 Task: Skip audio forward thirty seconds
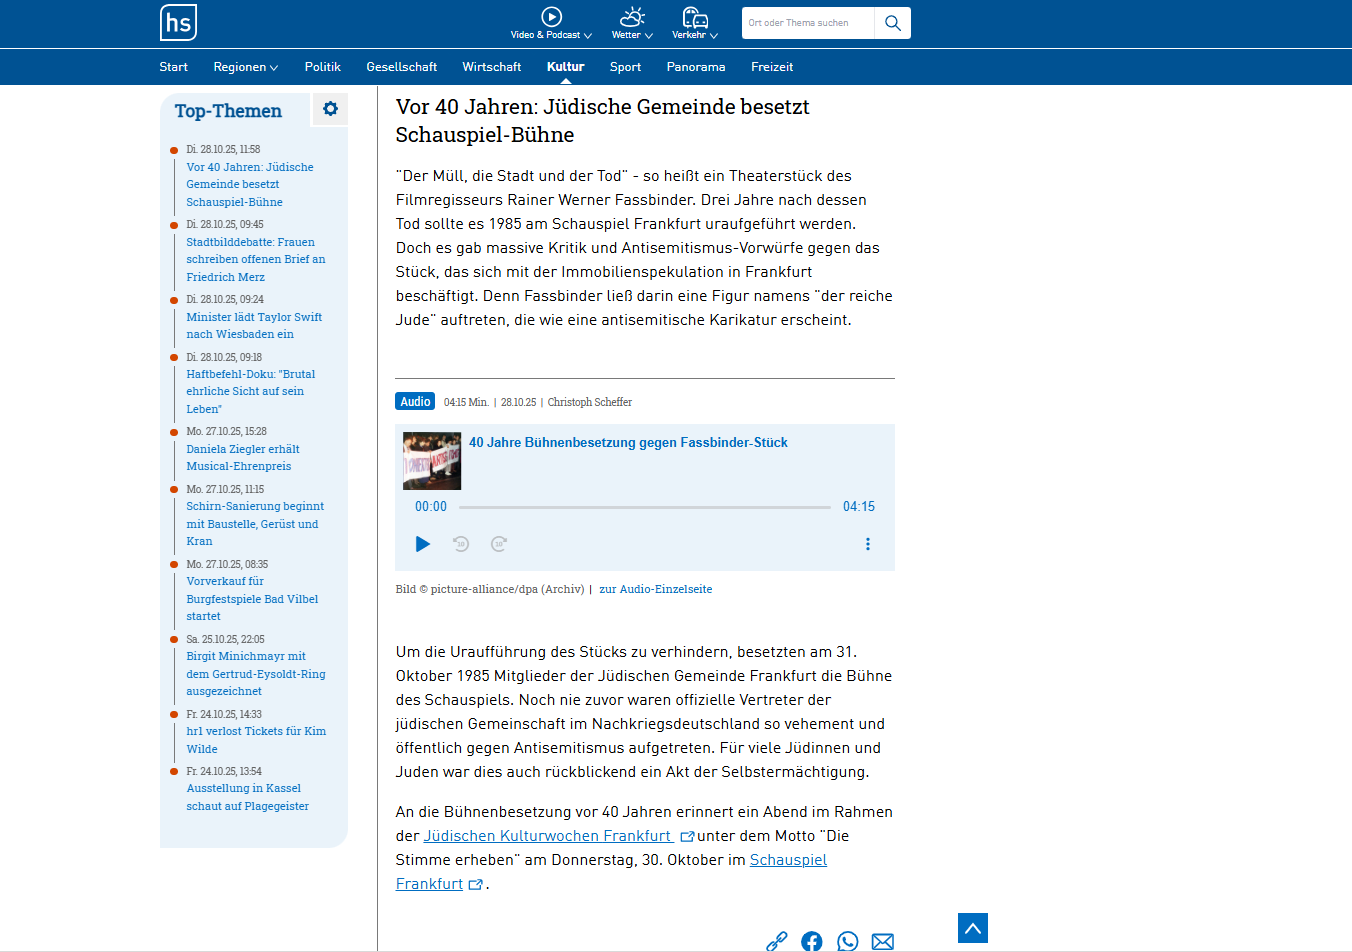(499, 544)
